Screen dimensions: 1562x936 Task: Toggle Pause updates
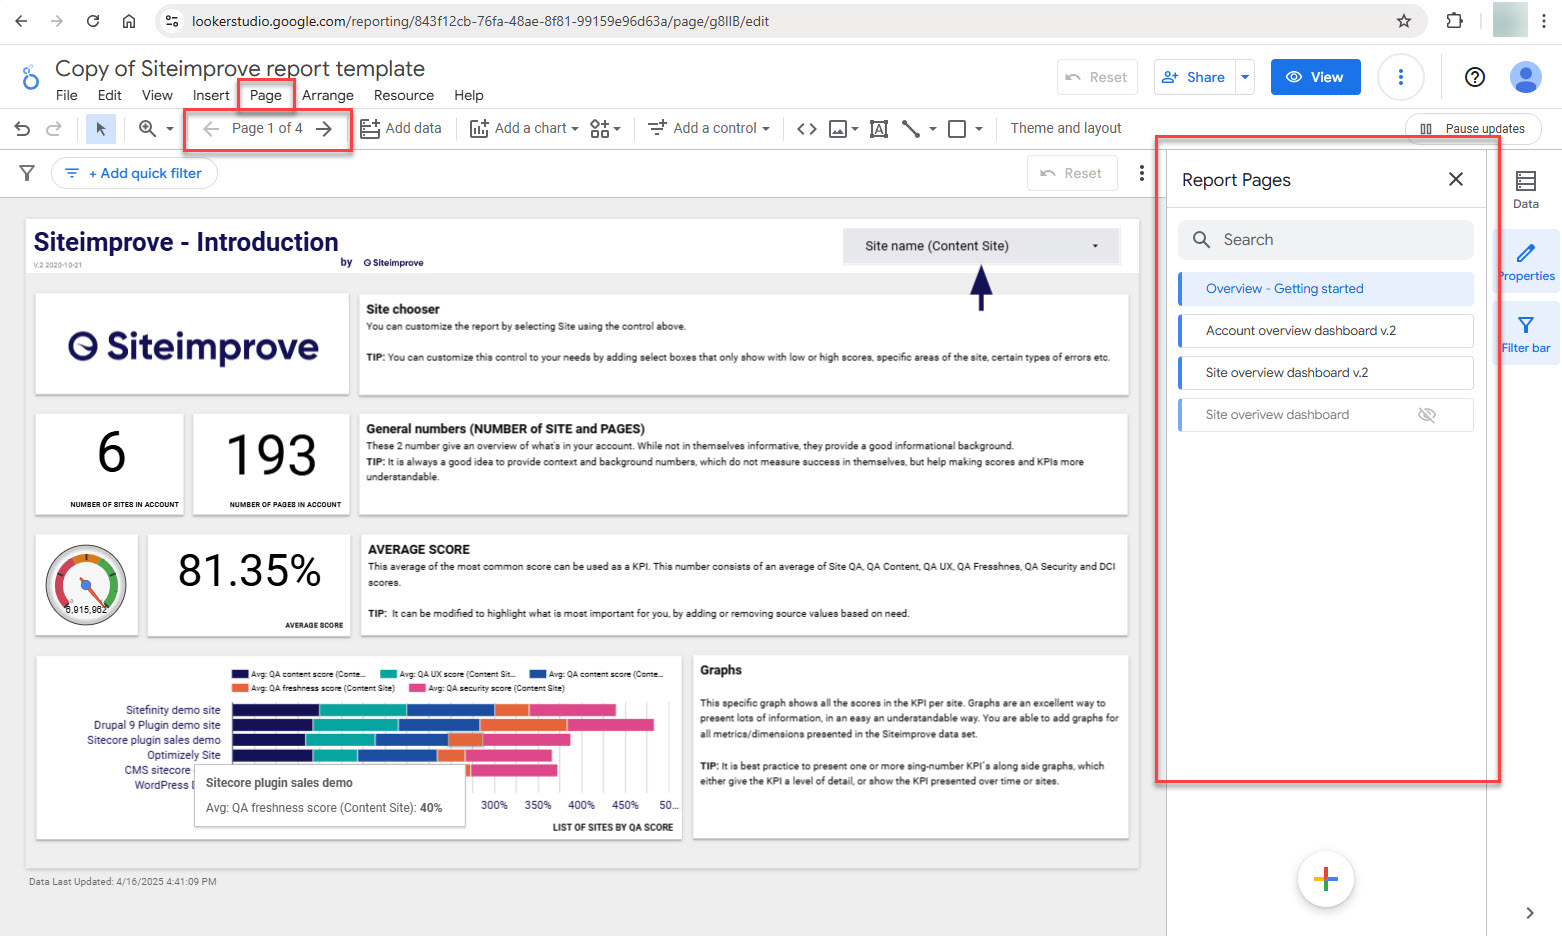(1473, 128)
